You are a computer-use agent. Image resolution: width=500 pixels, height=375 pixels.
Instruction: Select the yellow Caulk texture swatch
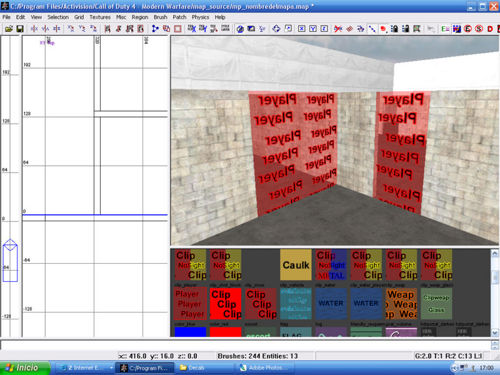(296, 265)
